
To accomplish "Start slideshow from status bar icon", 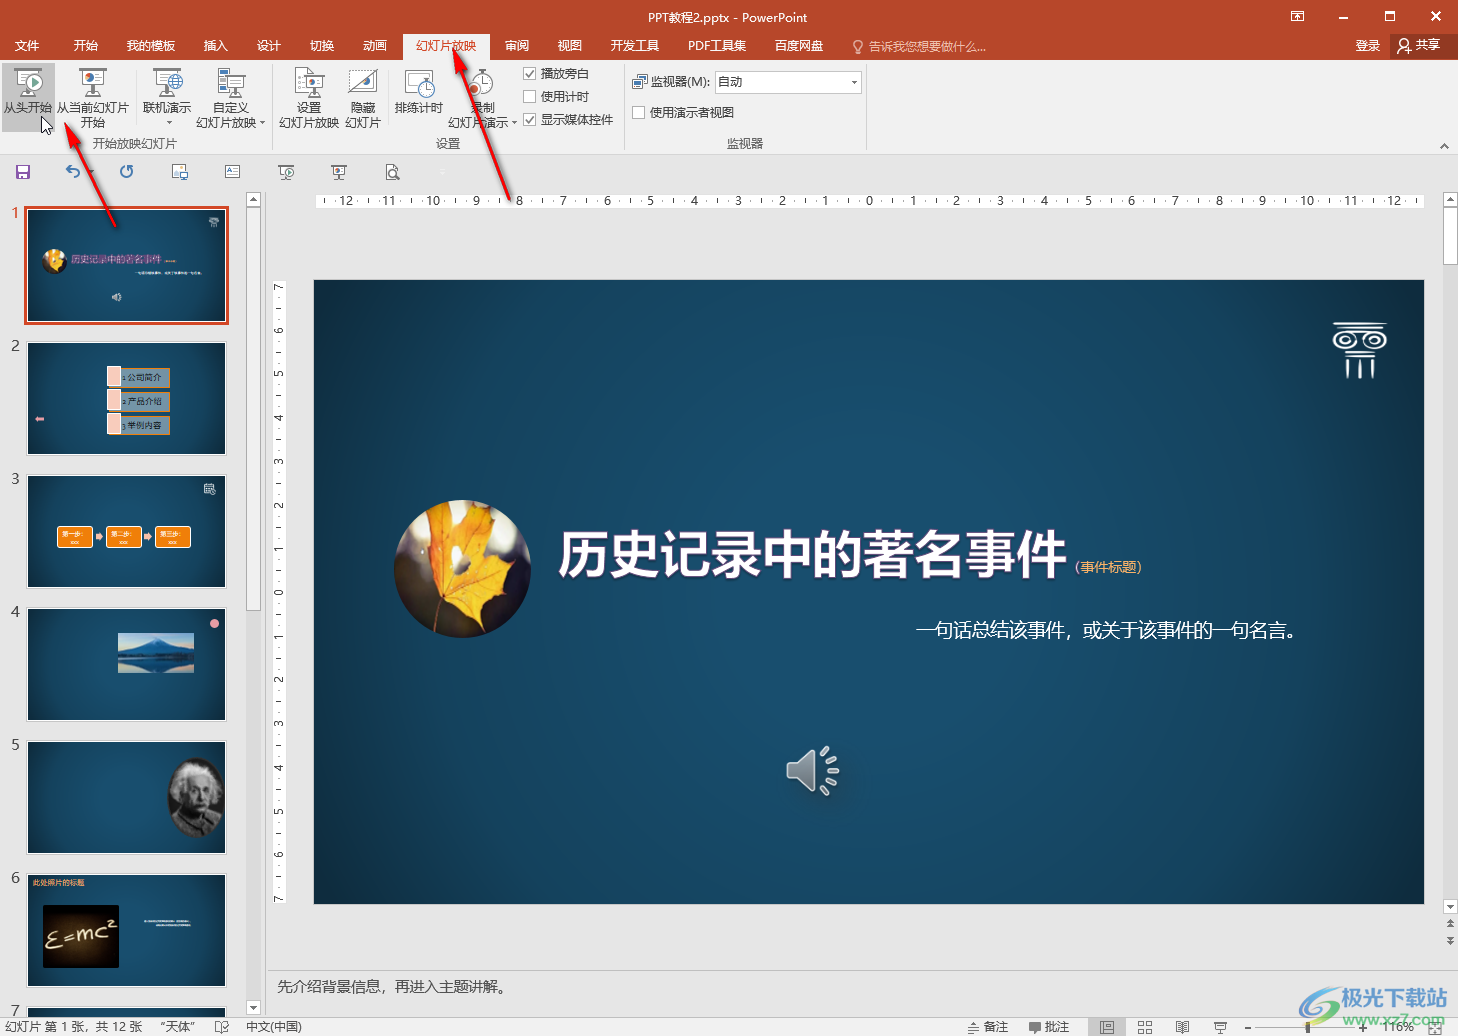I will [1220, 1027].
